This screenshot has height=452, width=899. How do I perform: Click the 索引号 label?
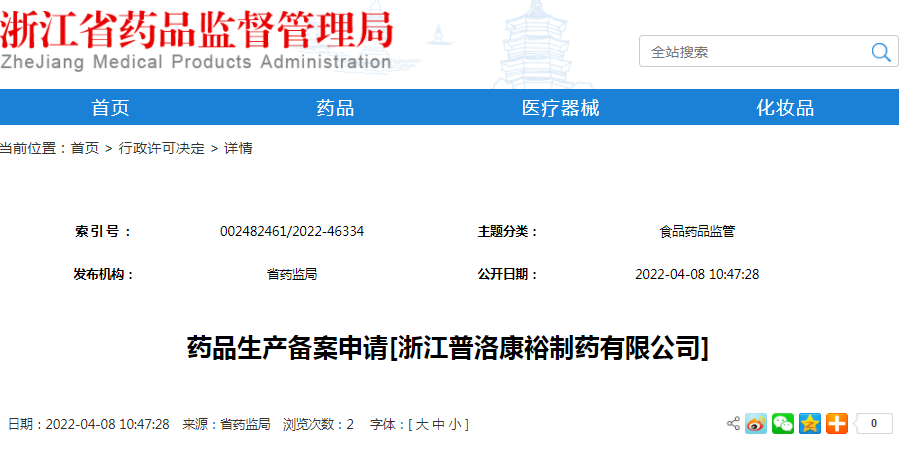[x=103, y=232]
